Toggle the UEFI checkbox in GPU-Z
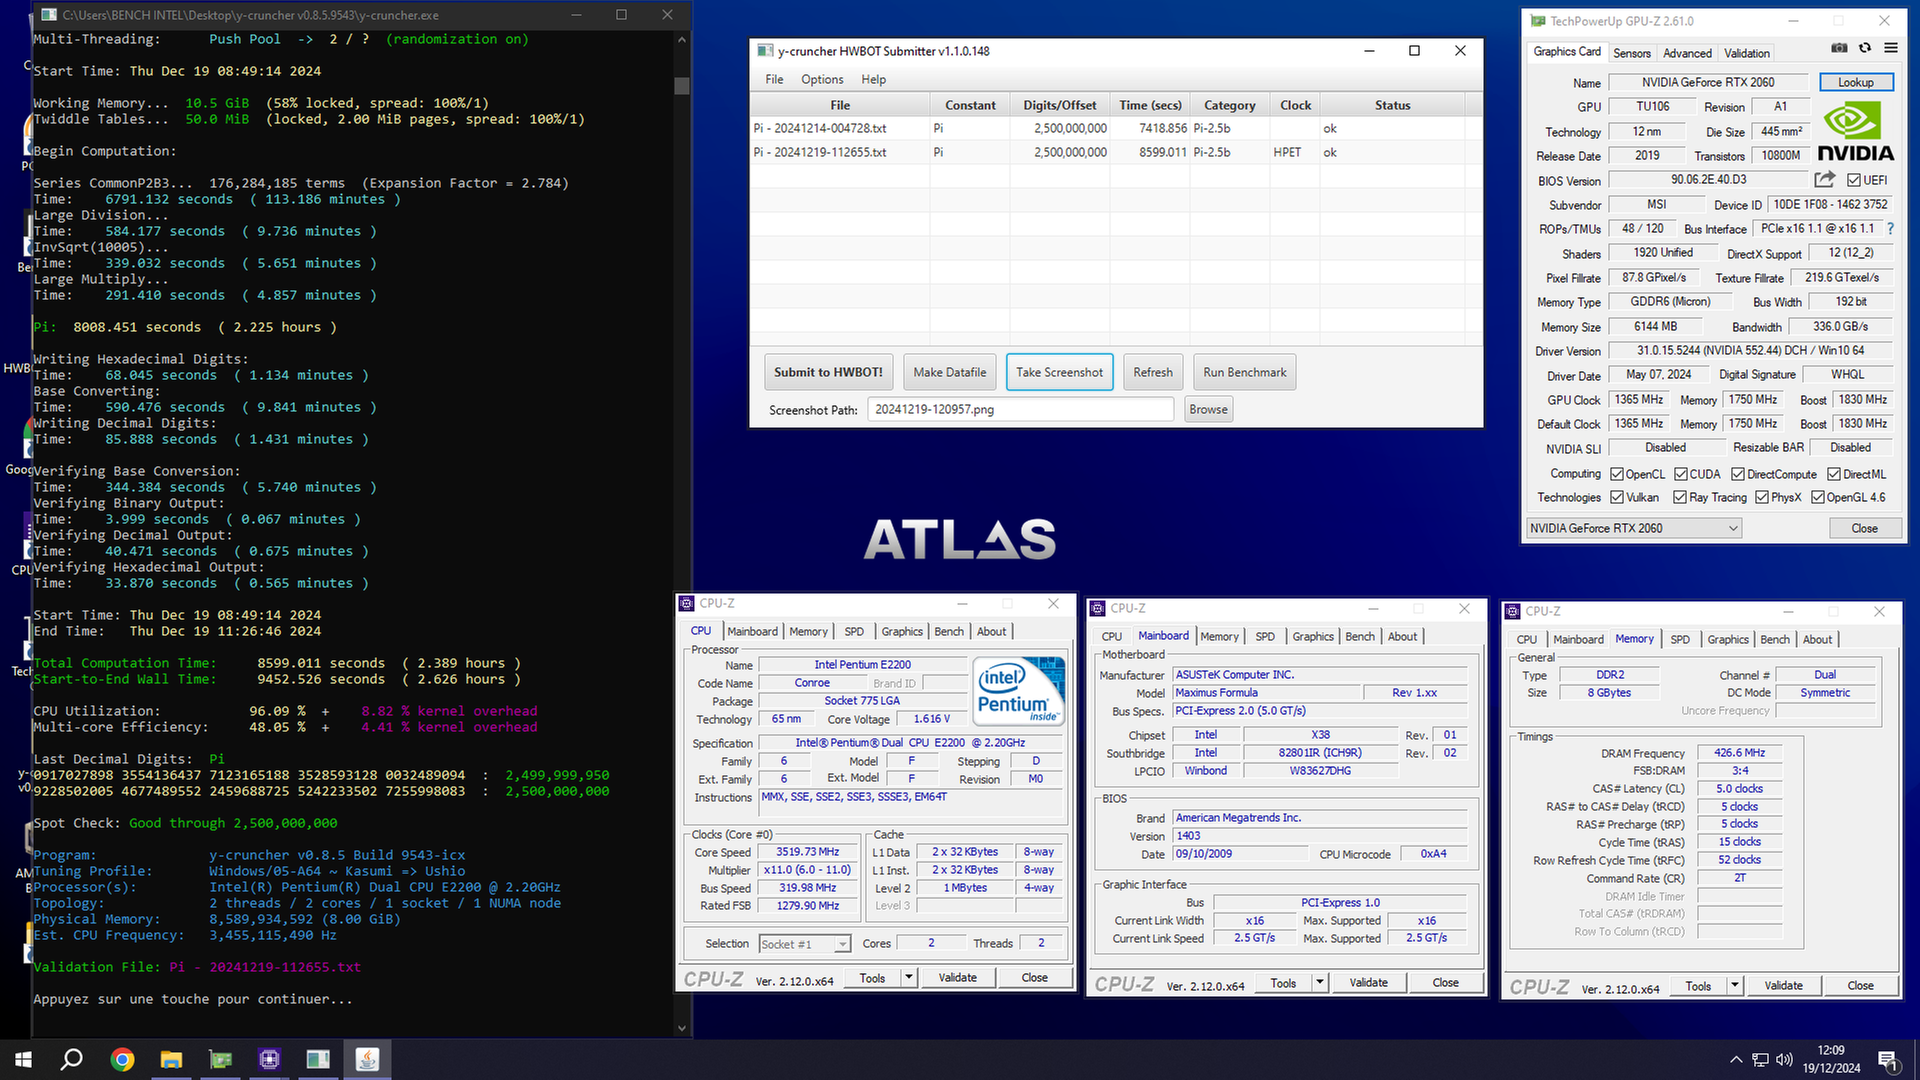This screenshot has width=1920, height=1080. tap(1854, 180)
